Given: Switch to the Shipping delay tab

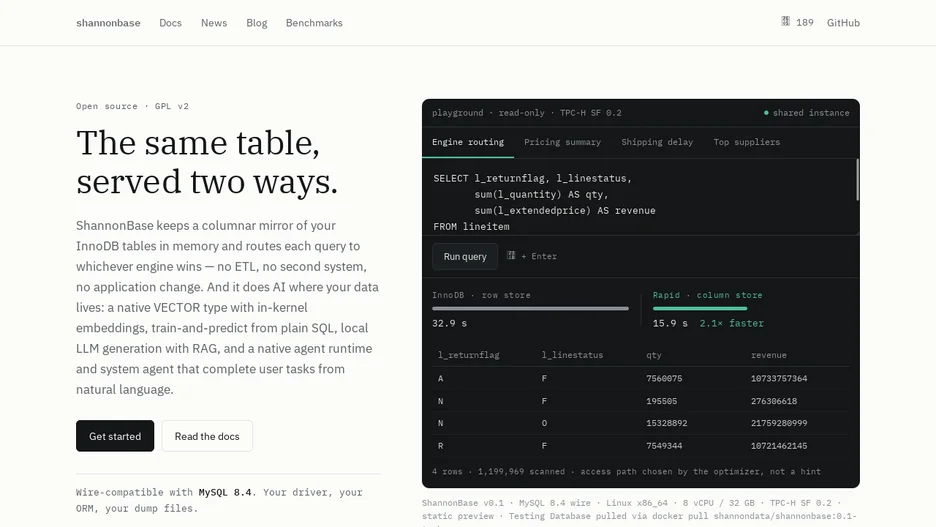Looking at the screenshot, I should coord(657,142).
